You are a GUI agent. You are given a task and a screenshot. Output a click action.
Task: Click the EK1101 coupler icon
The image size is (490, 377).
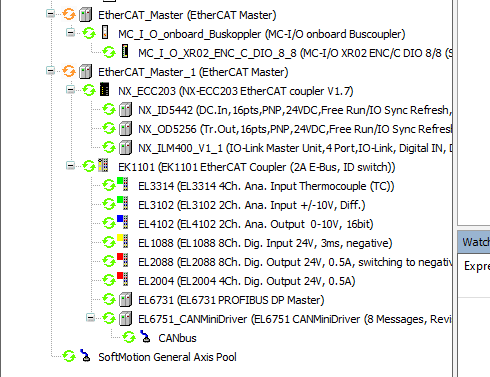(103, 166)
